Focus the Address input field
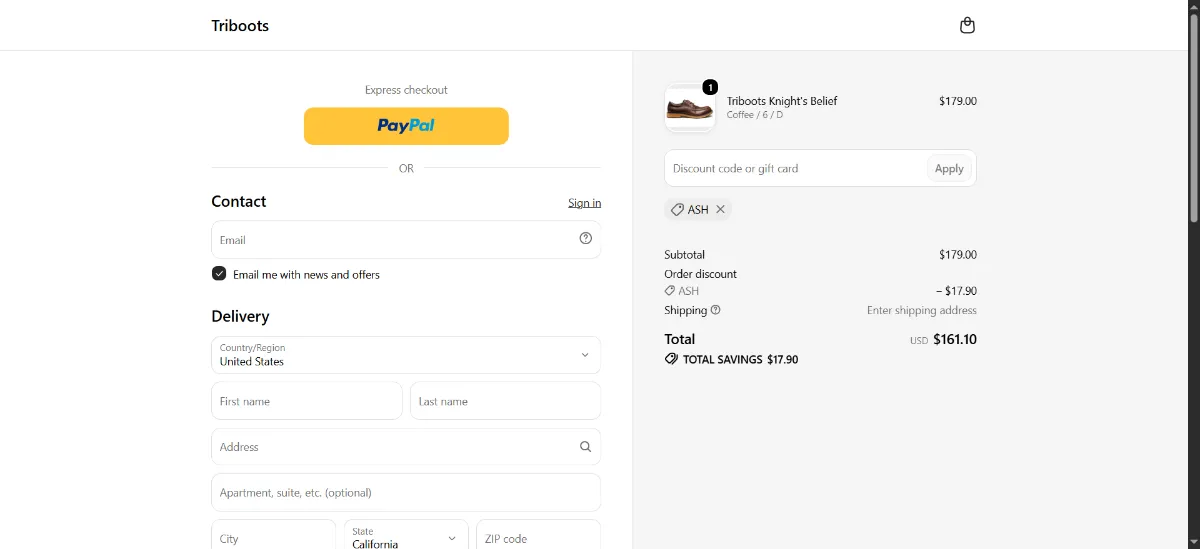This screenshot has width=1200, height=549. coord(406,447)
